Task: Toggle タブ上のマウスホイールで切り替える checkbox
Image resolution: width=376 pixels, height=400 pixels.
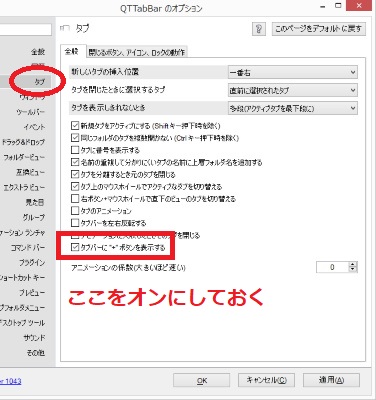Action: 75,186
